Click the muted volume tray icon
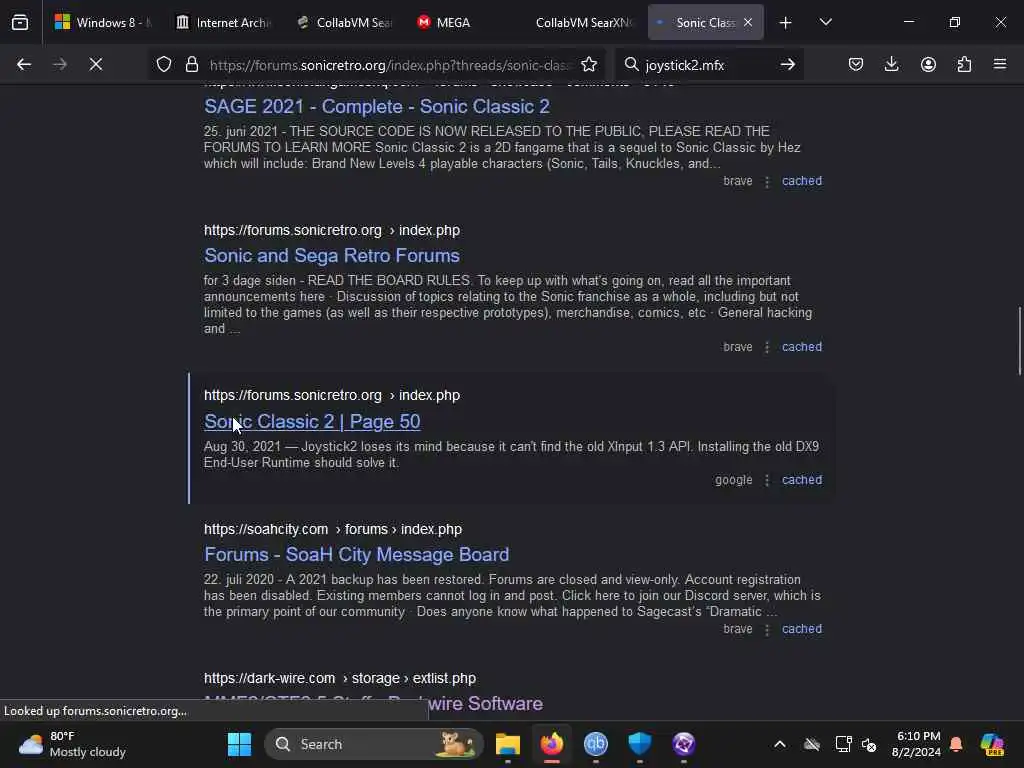The height and width of the screenshot is (768, 1024). click(869, 744)
